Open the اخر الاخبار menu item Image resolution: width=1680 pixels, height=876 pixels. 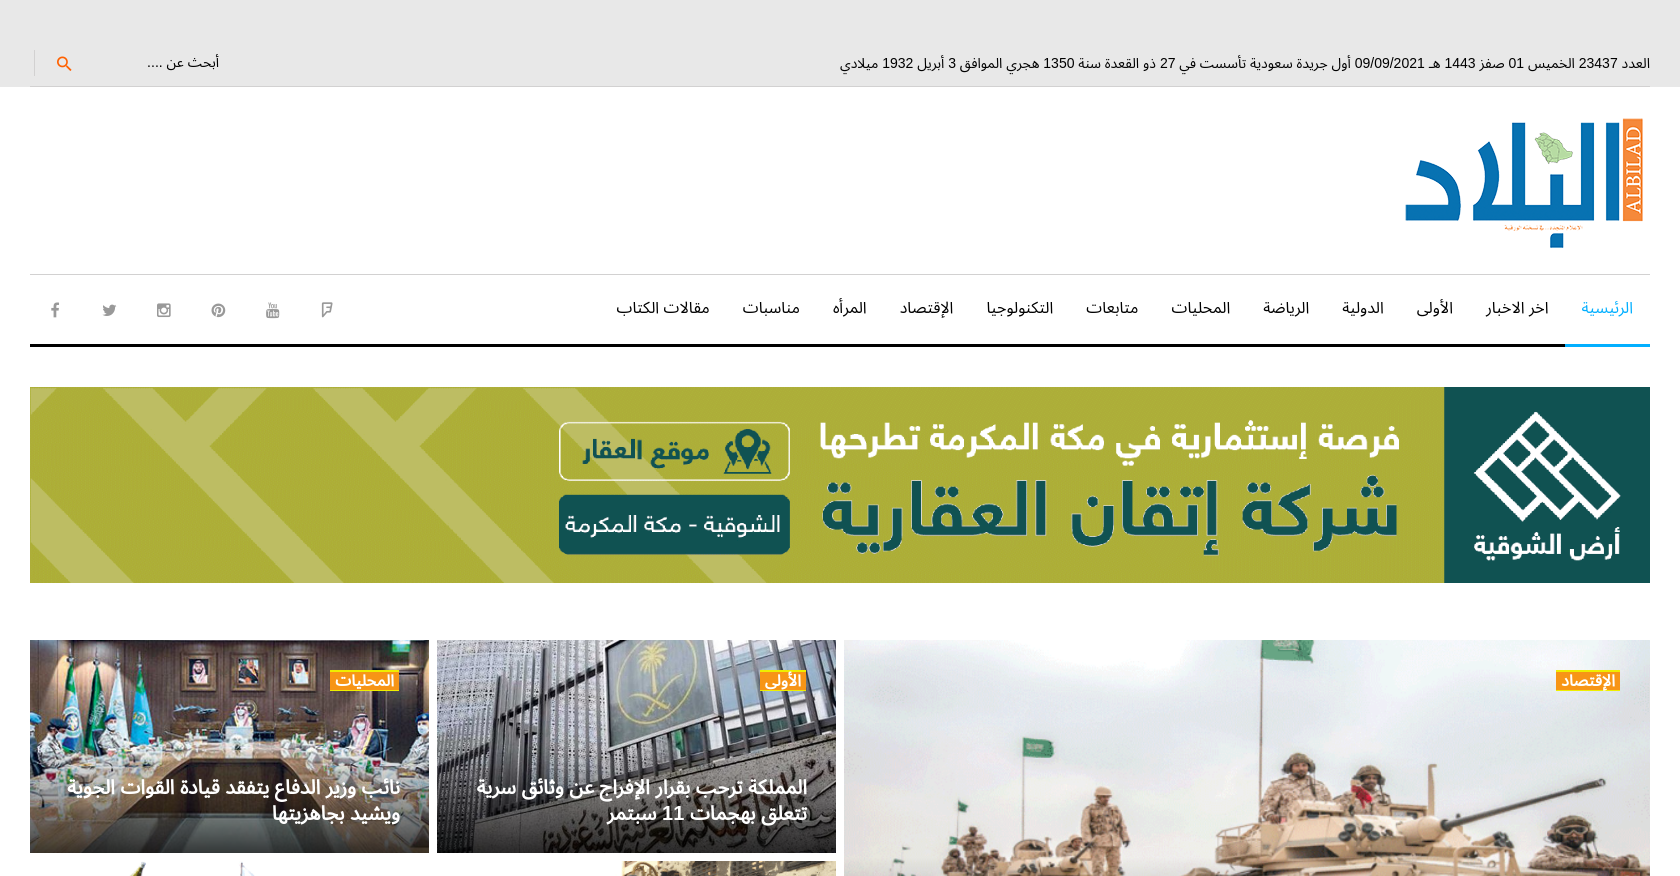pos(1517,308)
